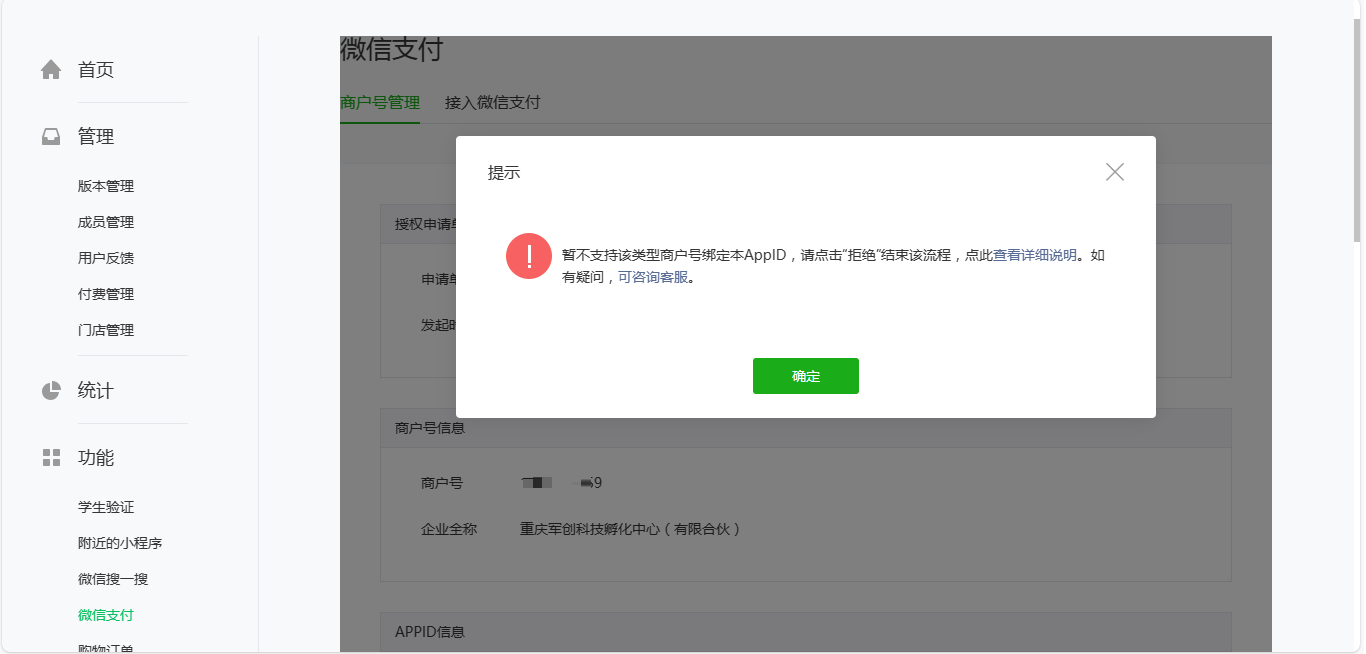This screenshot has width=1366, height=654.
Task: Open 成员管理 in the sidebar
Action: [106, 222]
